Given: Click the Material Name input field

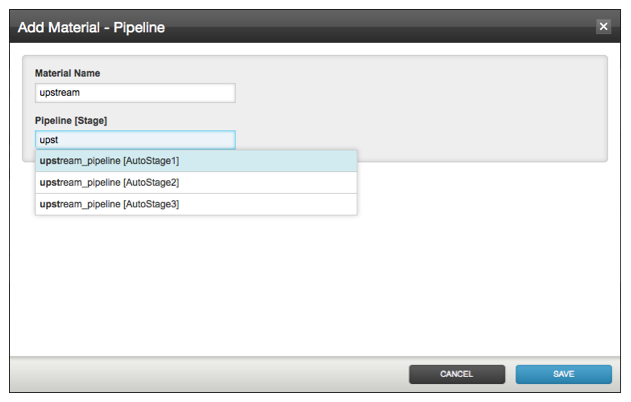Looking at the screenshot, I should click(x=135, y=93).
